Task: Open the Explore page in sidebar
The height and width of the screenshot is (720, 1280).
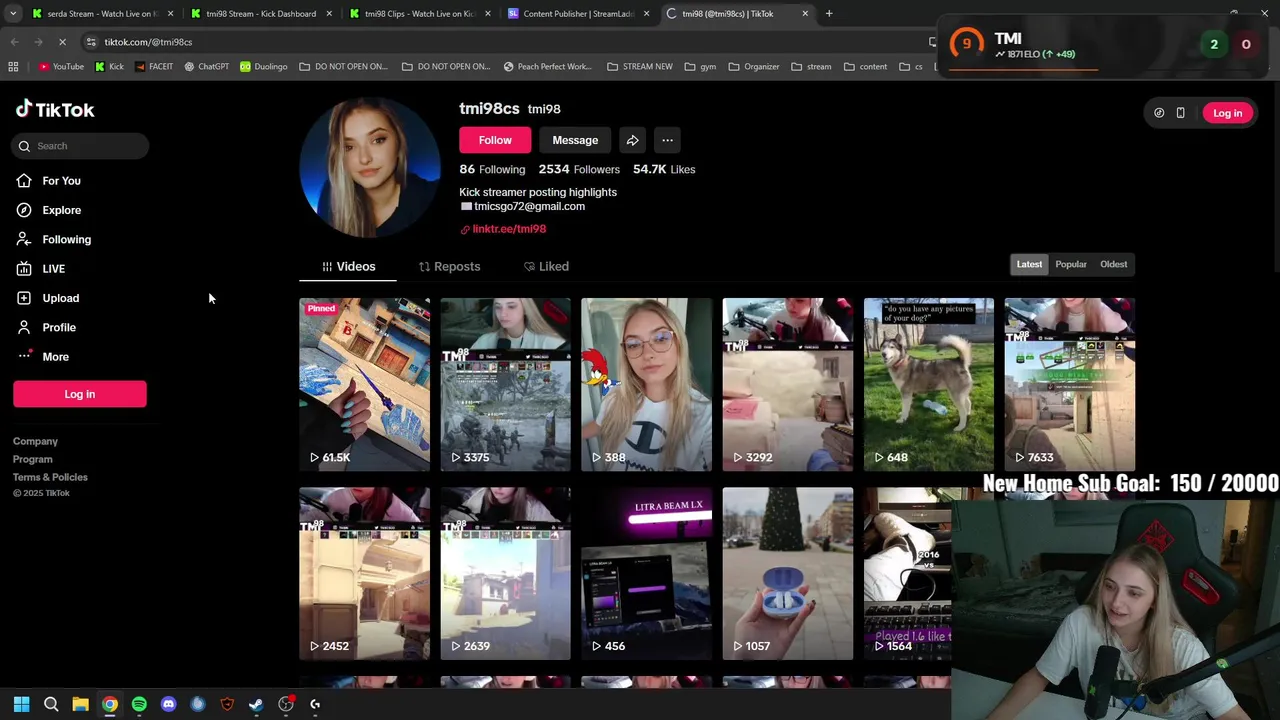Action: 61,210
